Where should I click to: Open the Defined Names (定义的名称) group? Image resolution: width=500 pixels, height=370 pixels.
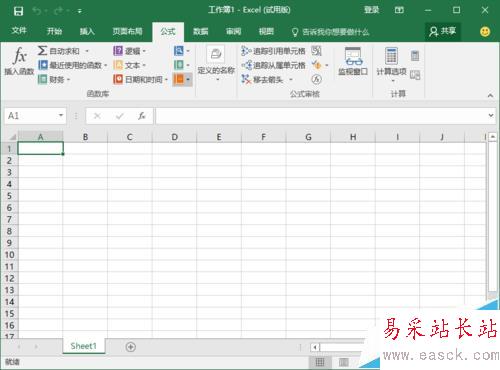click(x=216, y=64)
